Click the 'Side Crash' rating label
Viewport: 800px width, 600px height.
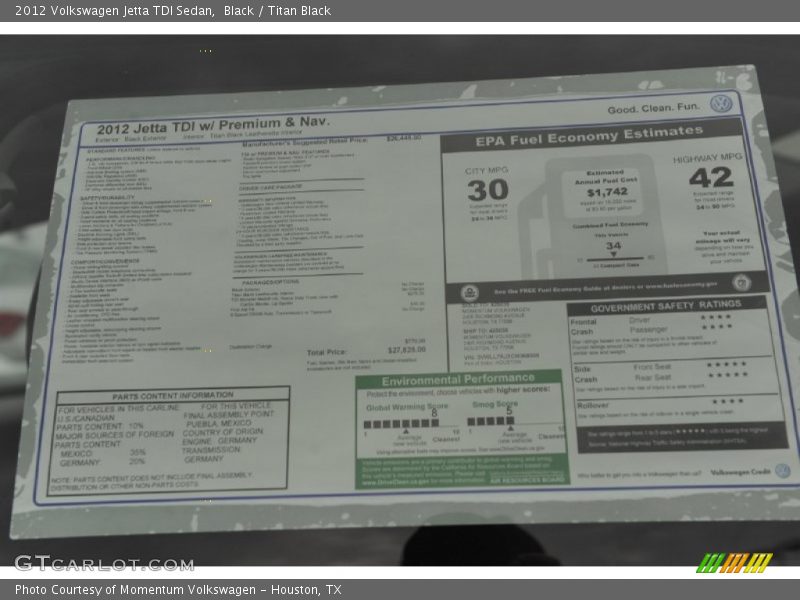click(x=585, y=374)
